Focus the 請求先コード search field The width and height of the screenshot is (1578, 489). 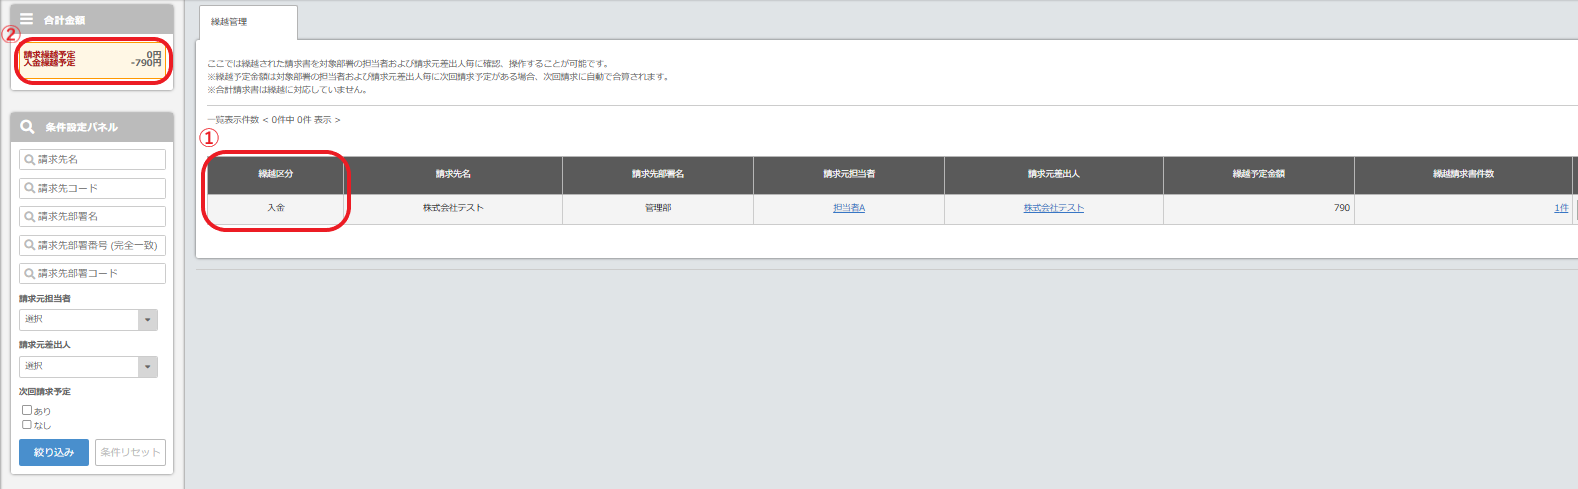click(x=92, y=188)
